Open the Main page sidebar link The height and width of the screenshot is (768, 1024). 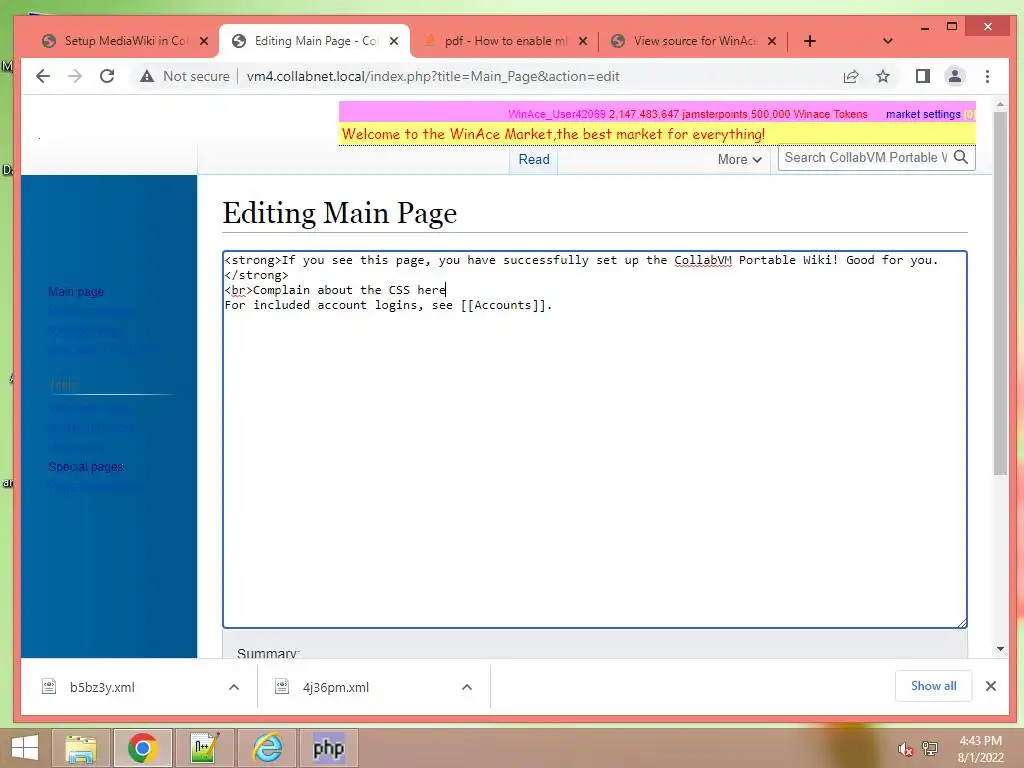76,291
